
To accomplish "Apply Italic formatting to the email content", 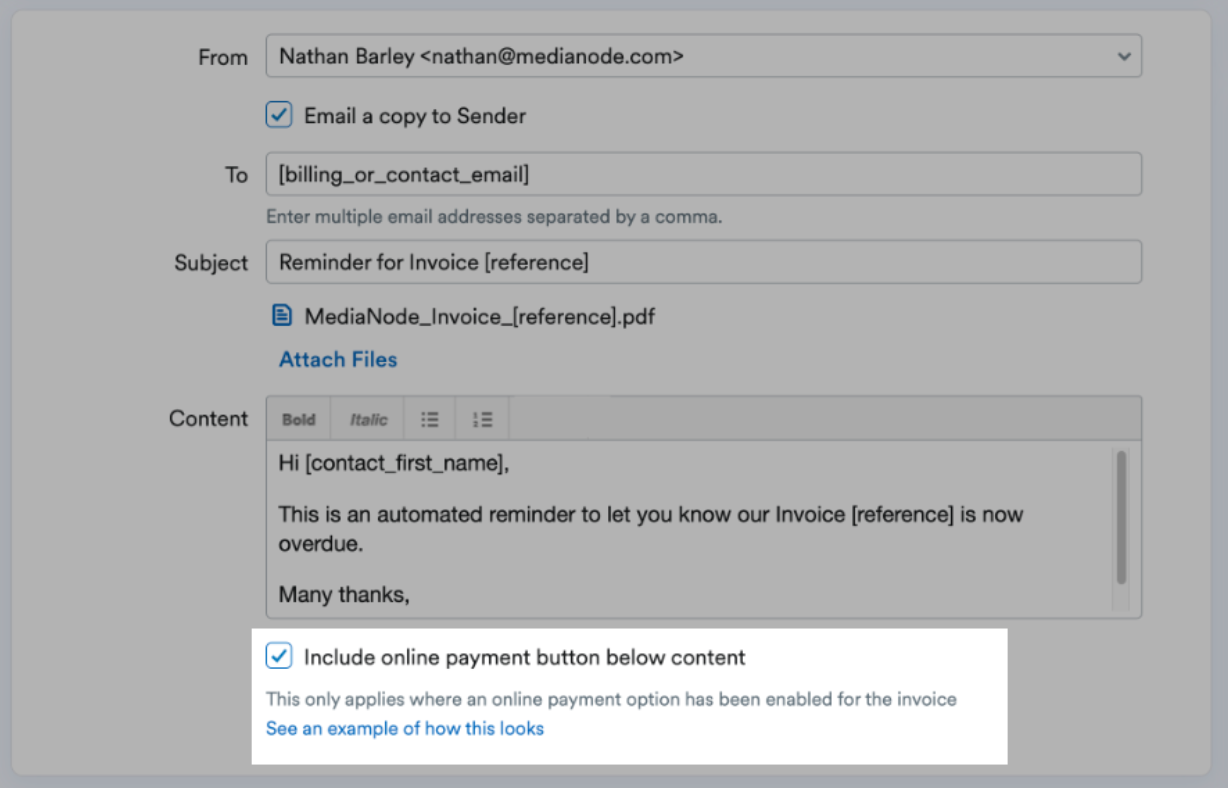I will (366, 418).
